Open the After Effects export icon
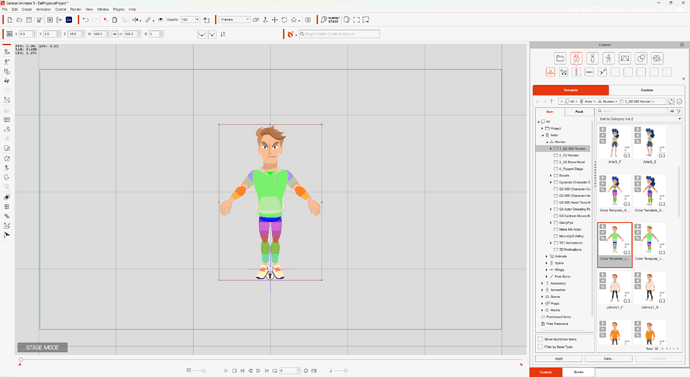This screenshot has height=377, width=690. [x=69, y=20]
